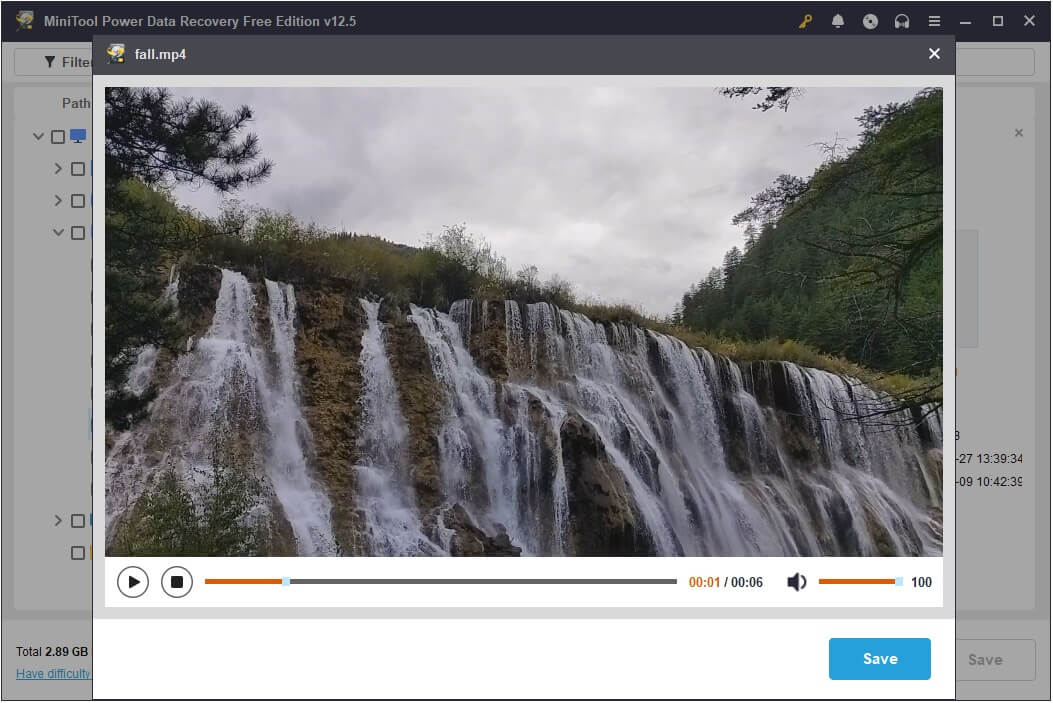Check the third child tree node checkbox
The width and height of the screenshot is (1053, 703).
tap(78, 233)
